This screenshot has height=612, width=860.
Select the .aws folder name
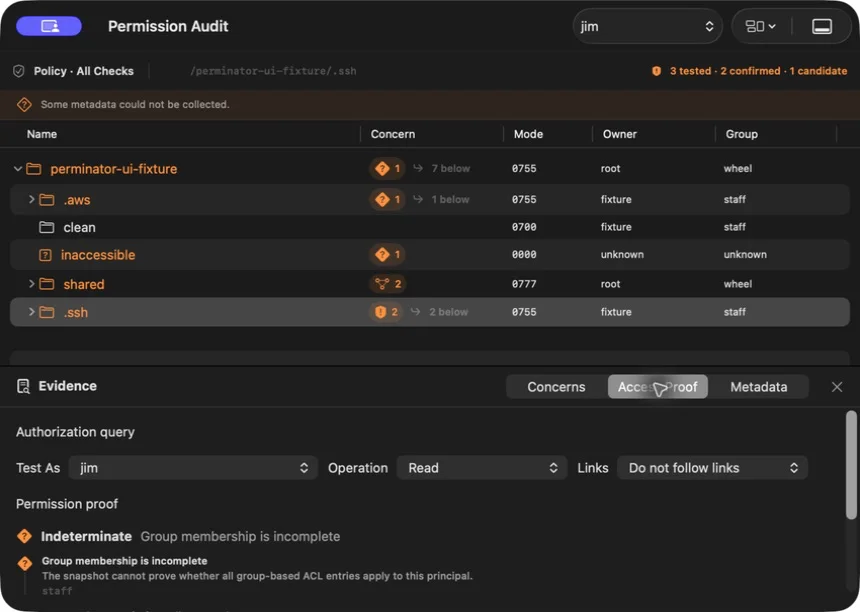tap(77, 200)
